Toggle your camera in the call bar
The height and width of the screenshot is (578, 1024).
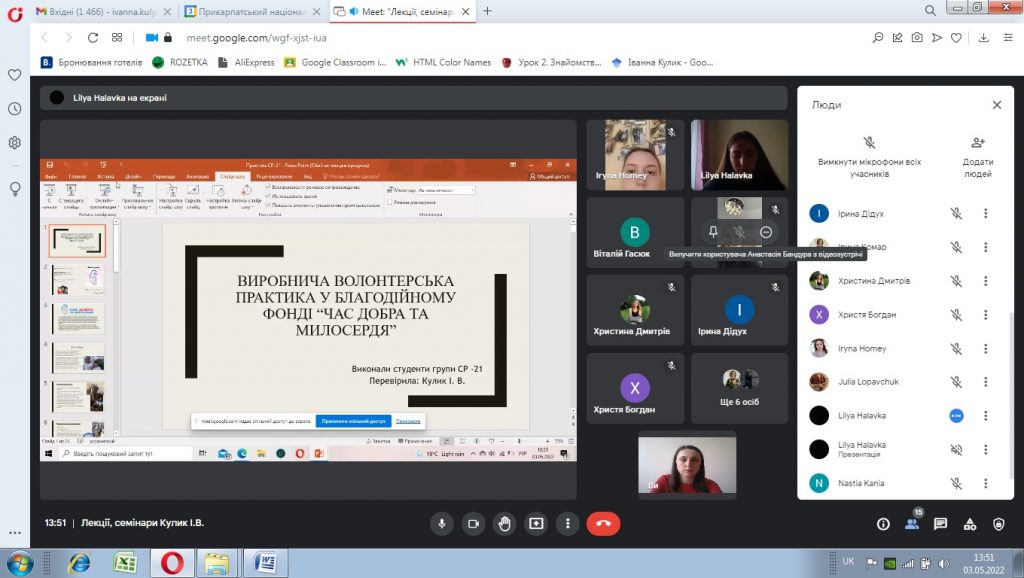[x=473, y=523]
